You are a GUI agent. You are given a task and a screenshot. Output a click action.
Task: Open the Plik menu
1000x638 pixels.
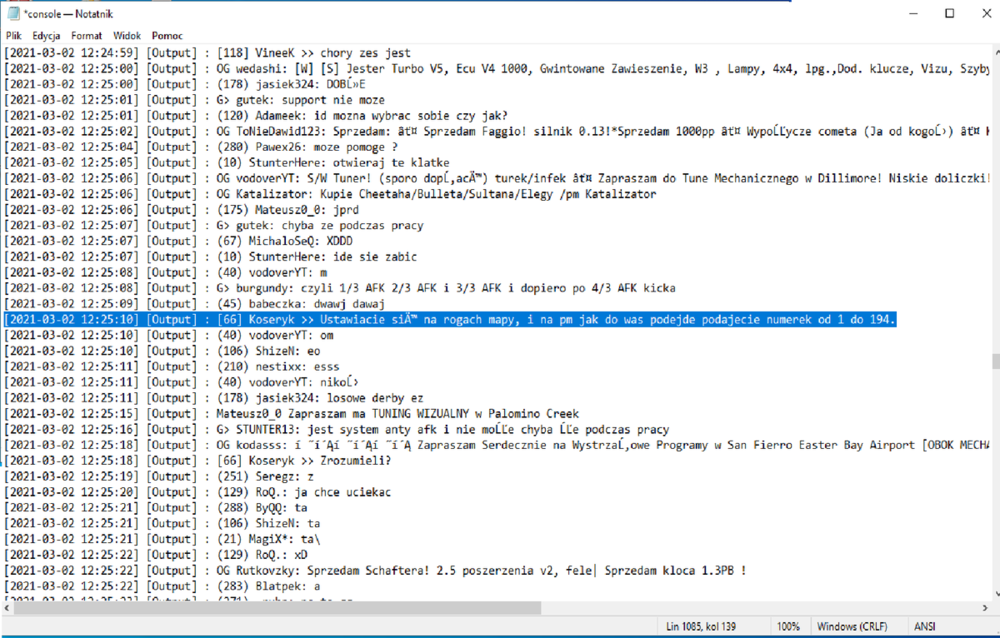(13, 36)
